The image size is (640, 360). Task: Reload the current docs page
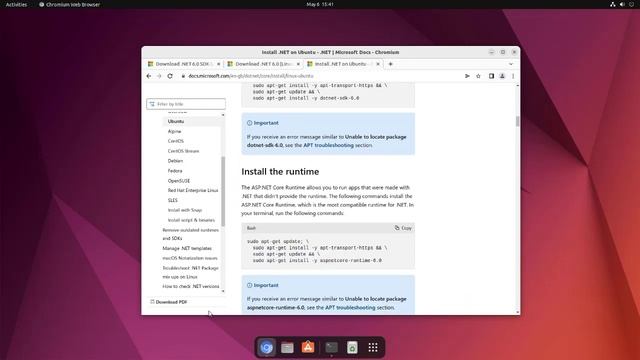click(170, 76)
